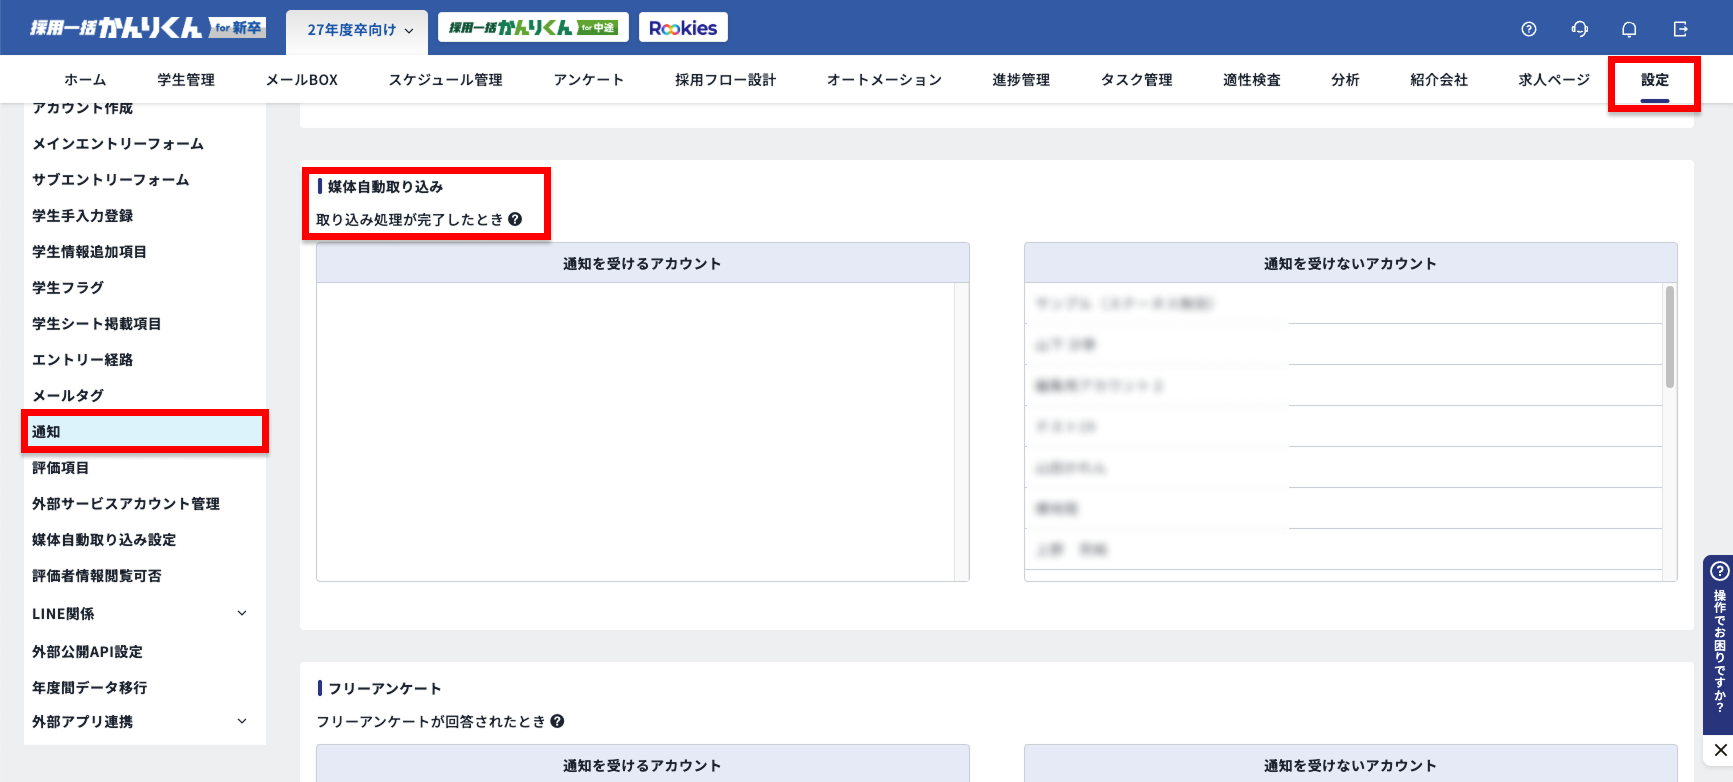Open the 27年度卒向け year dropdown
1733x782 pixels.
coord(357,30)
